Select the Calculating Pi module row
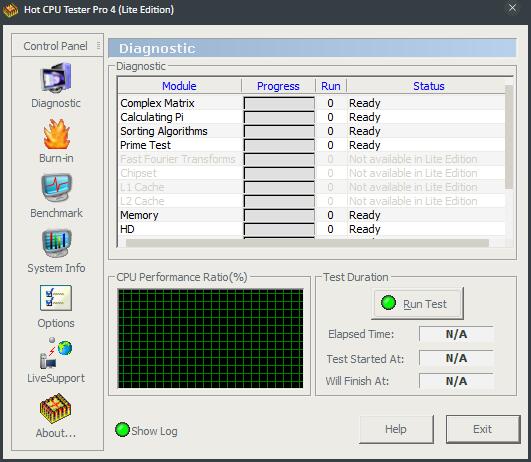 tap(311, 117)
